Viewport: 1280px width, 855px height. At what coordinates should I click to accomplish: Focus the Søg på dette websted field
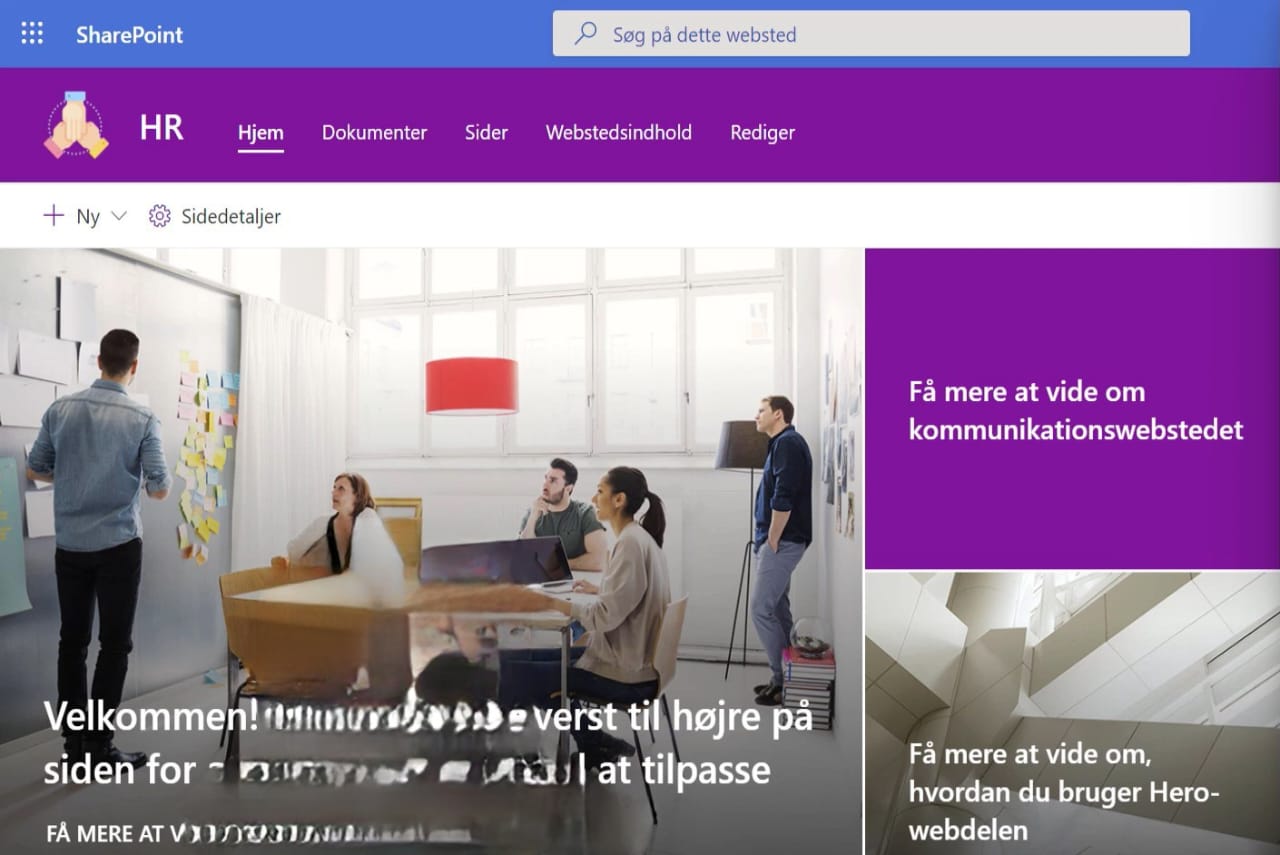point(871,34)
